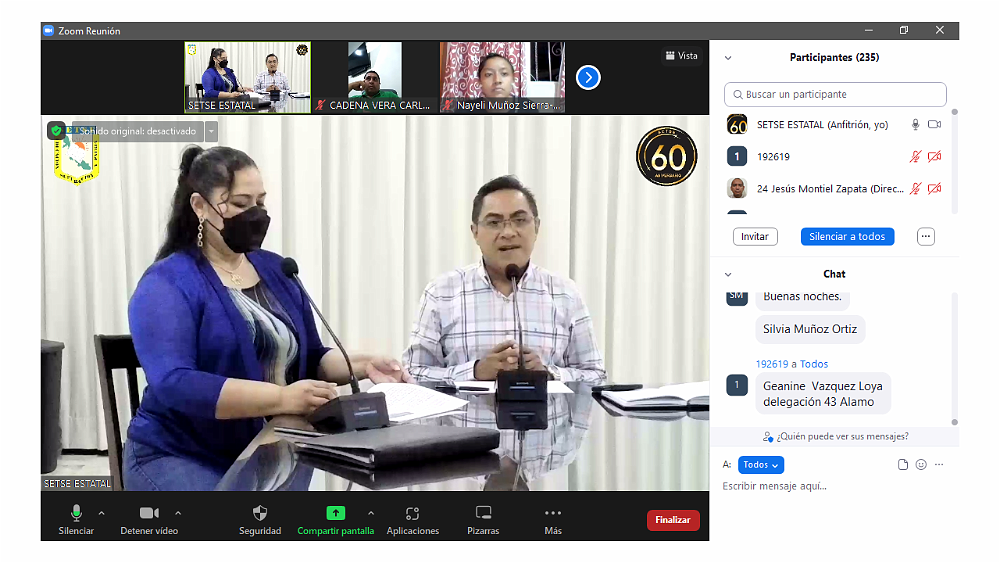Open the Todos recipient dropdown
Viewport: 1000px width, 563px height.
pos(761,465)
